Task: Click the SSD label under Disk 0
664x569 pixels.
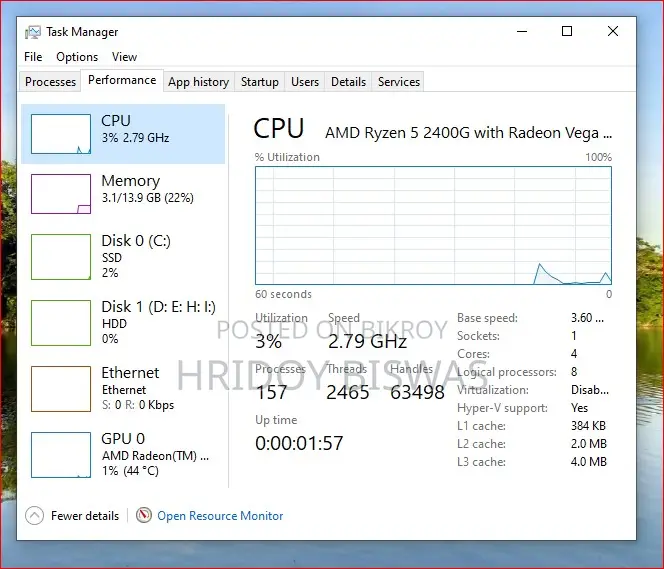Action: tap(112, 257)
